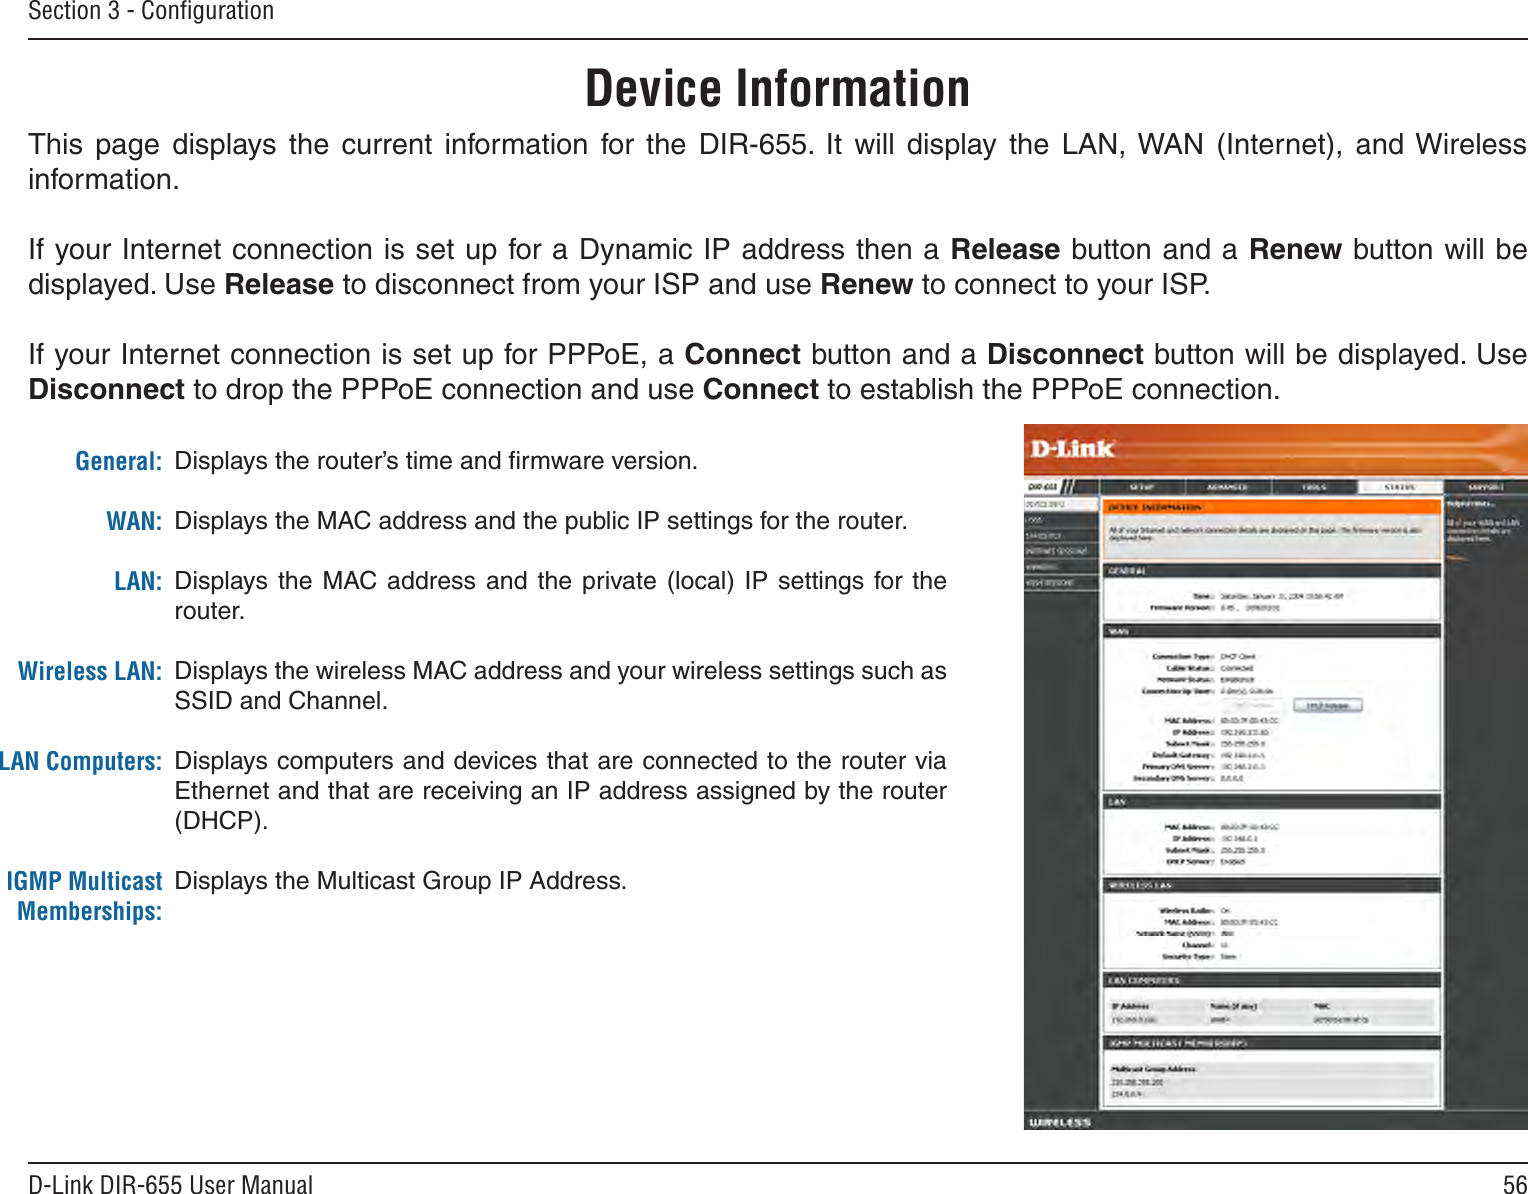This screenshot has width=1528, height=1194.
Task: Click the D-Link logo in router banner
Action: pos(1072,449)
